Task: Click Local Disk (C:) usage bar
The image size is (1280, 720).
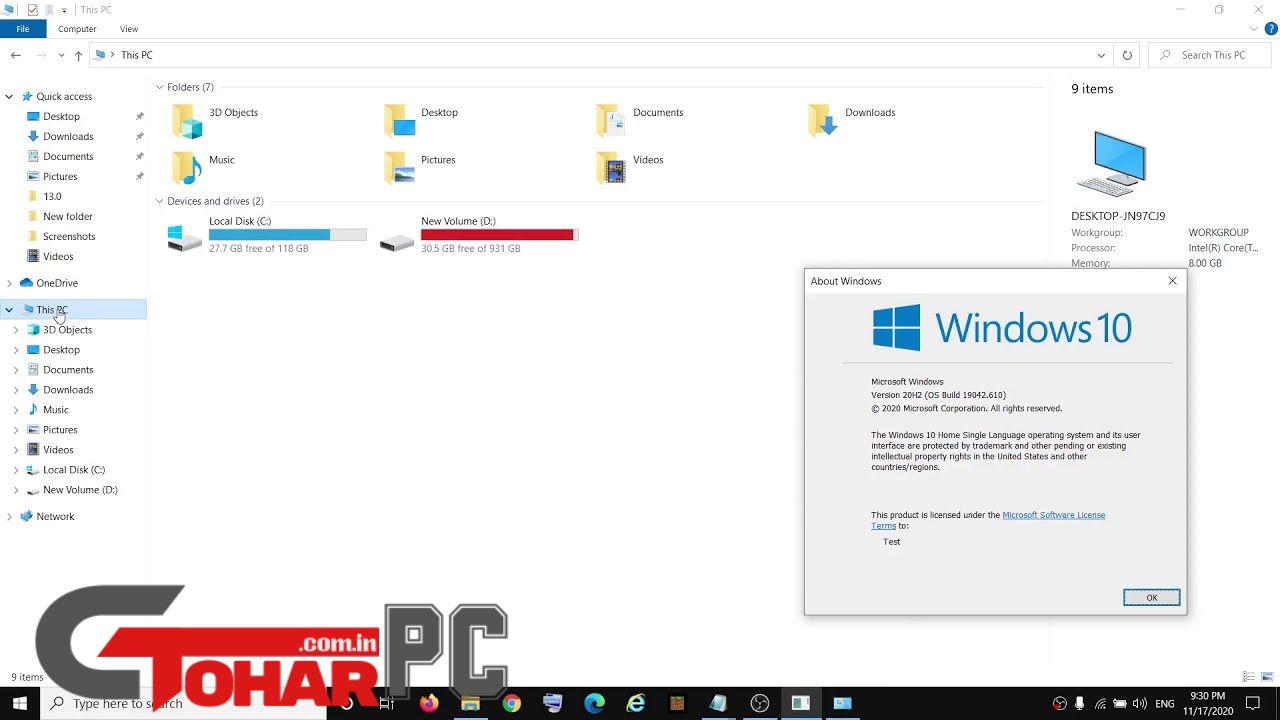Action: pos(288,235)
